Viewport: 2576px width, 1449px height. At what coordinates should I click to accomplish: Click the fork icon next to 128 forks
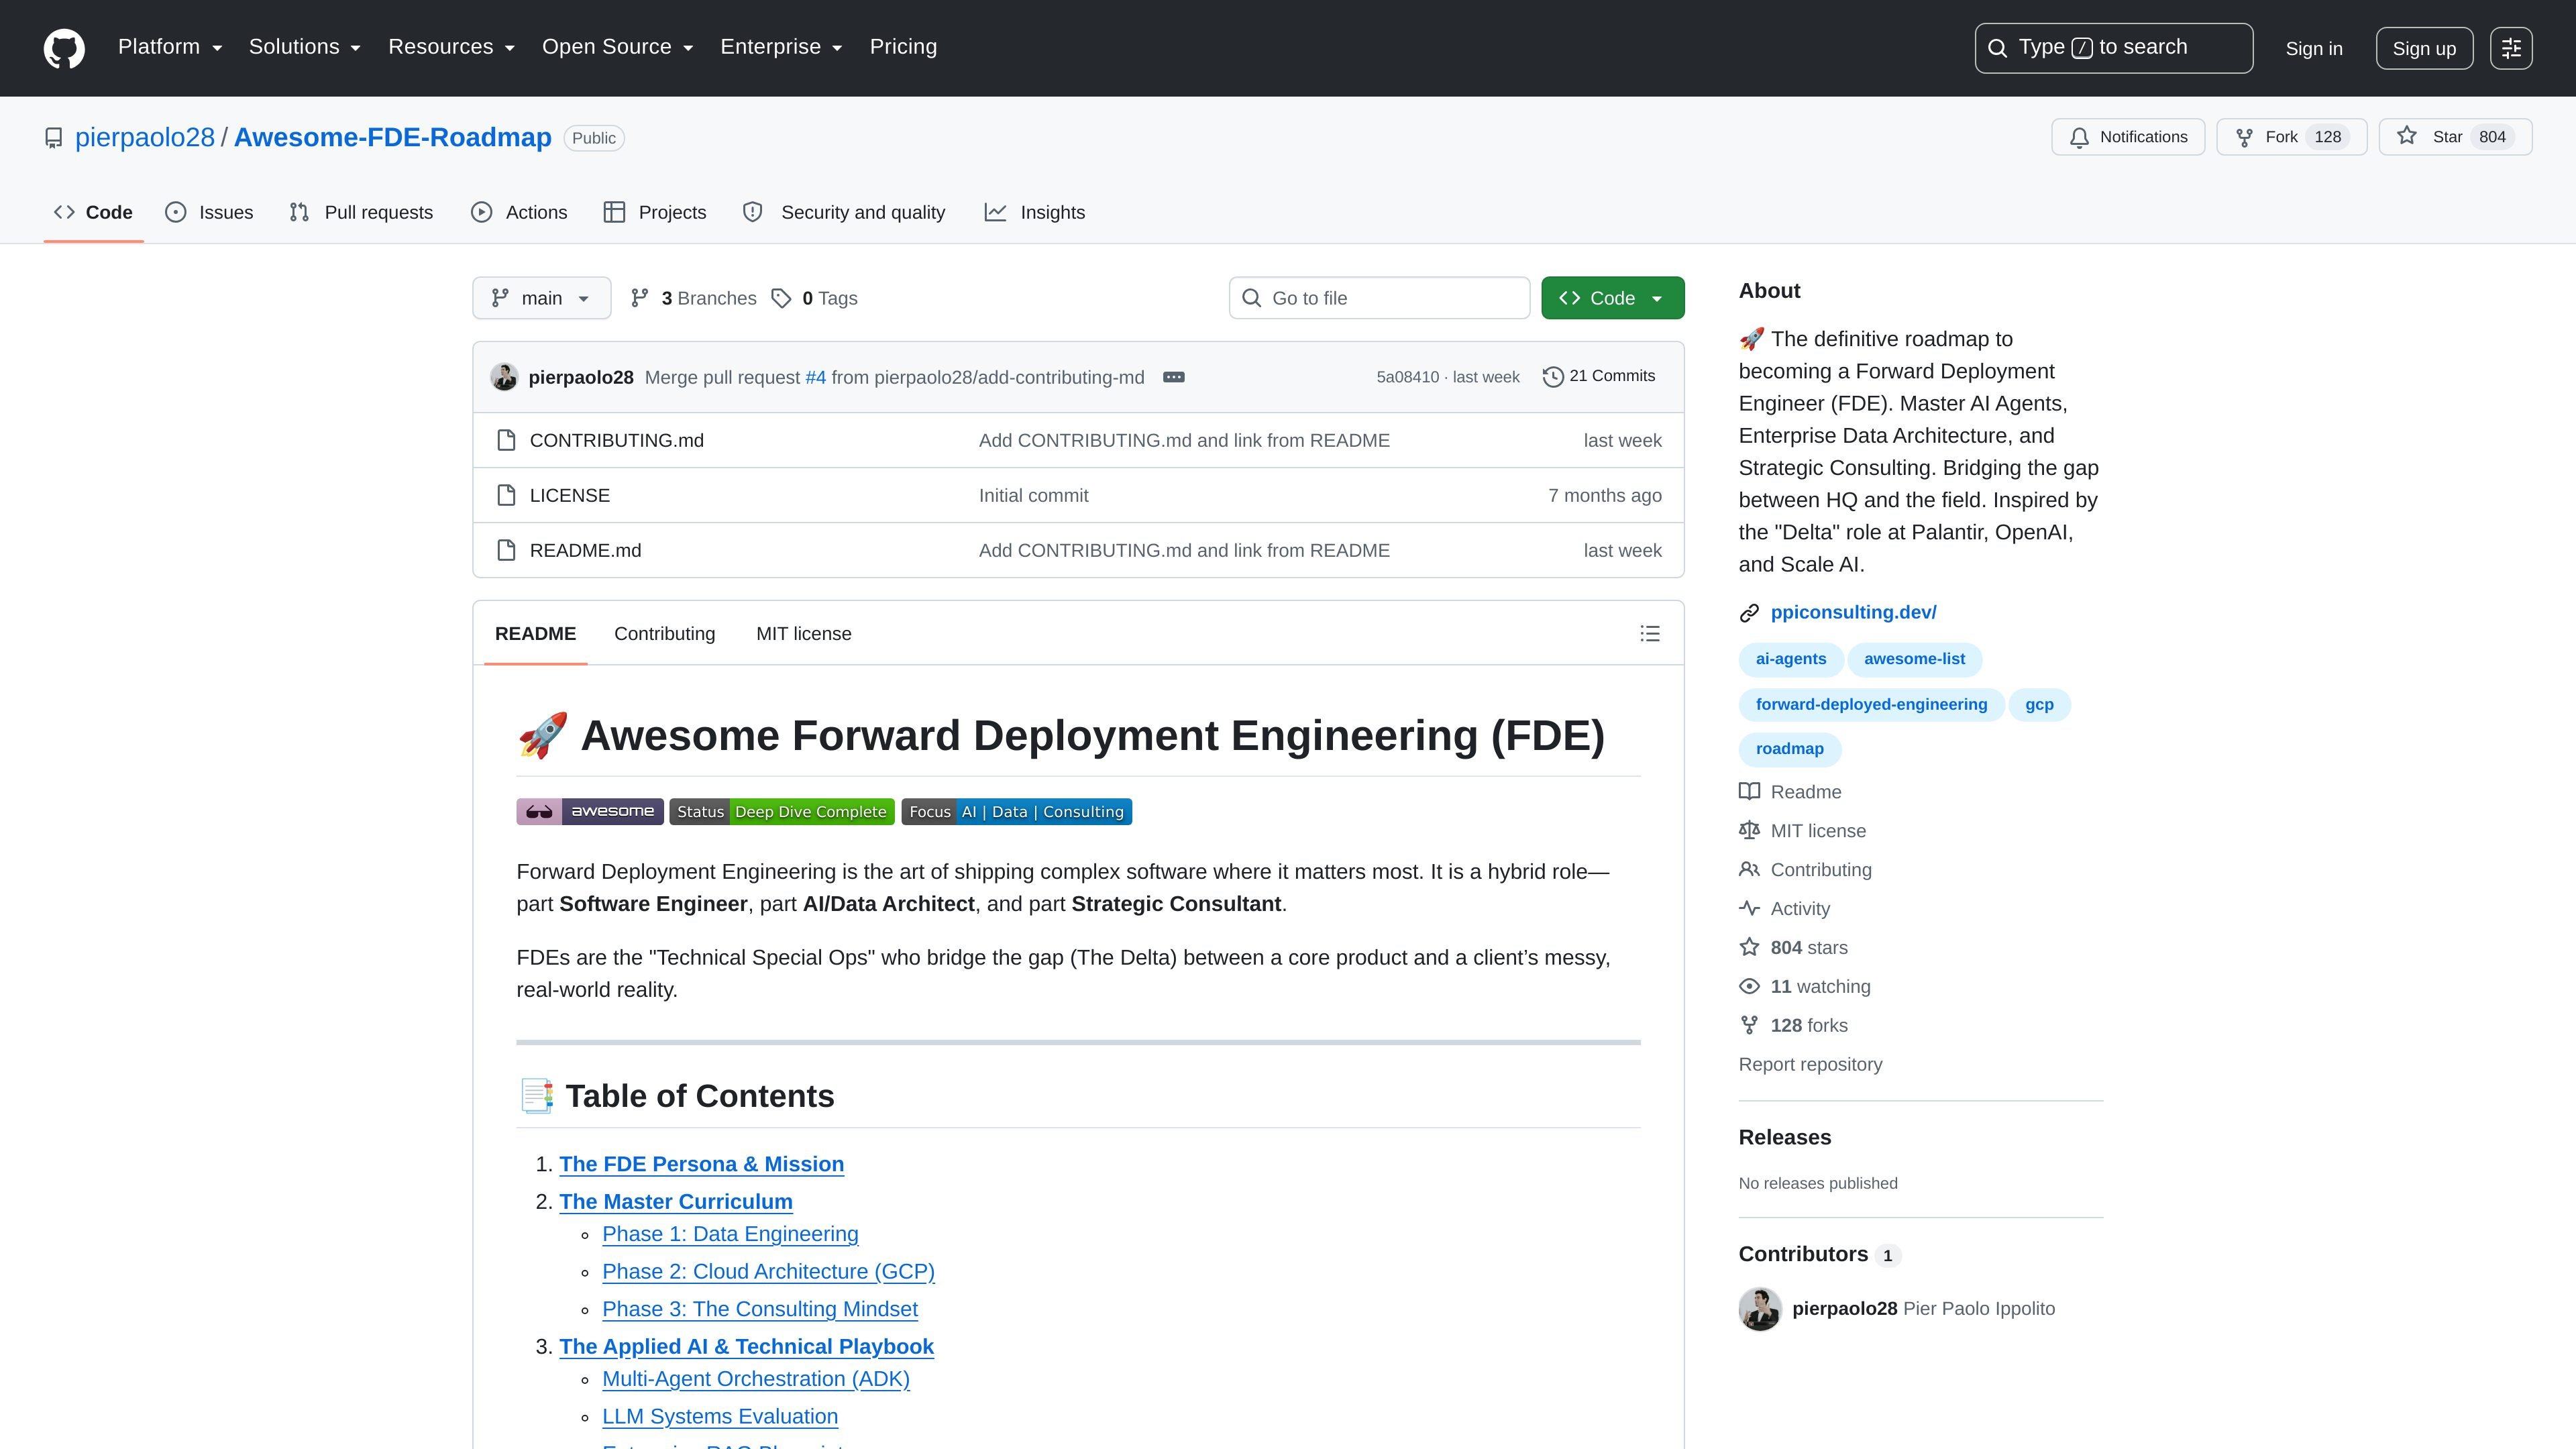point(1749,1026)
